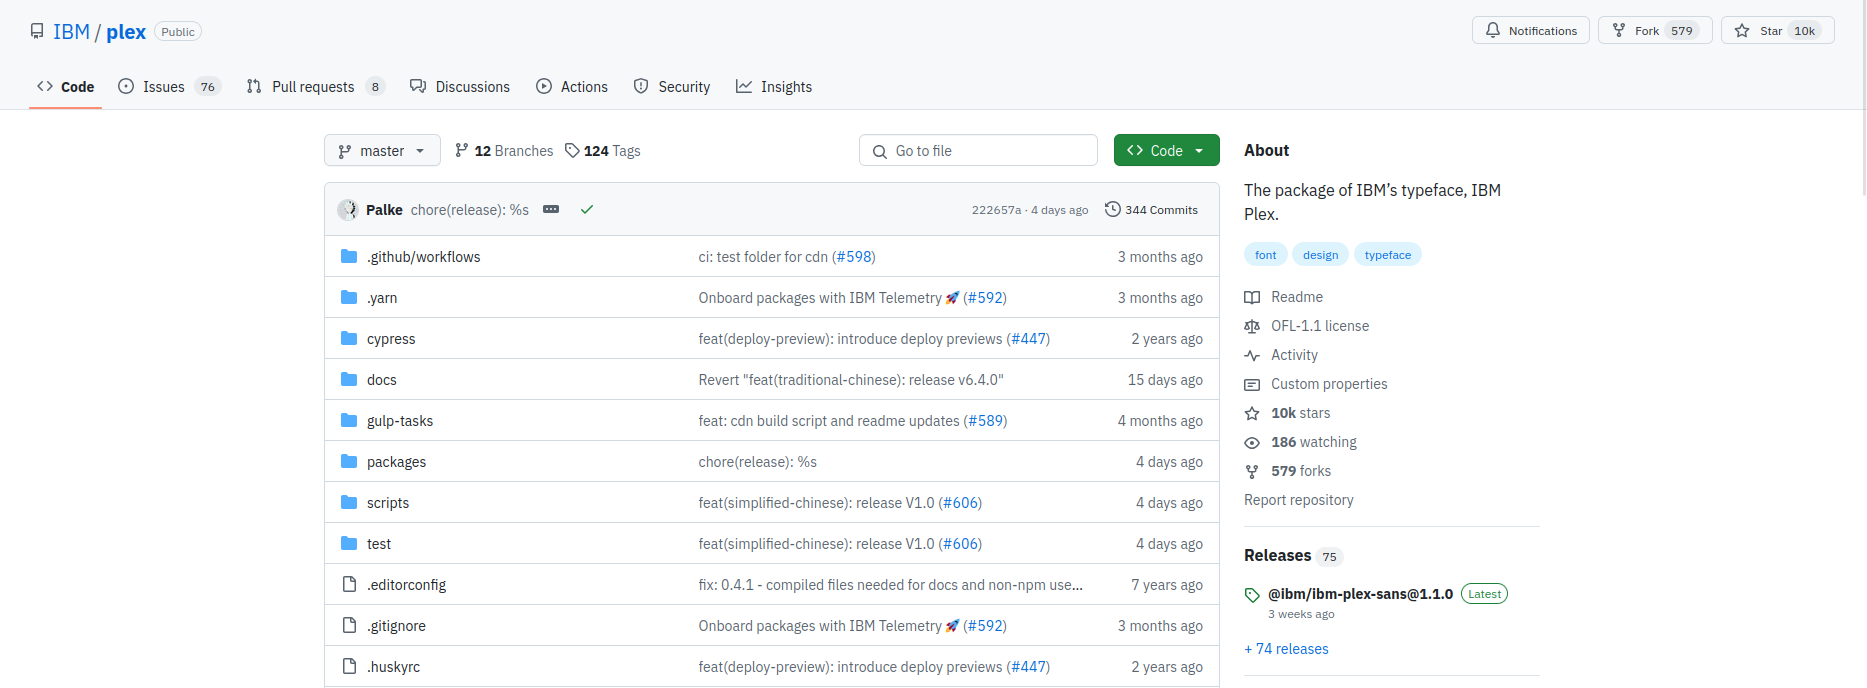Click the repository book icon beside IBM
This screenshot has height=688, width=1867.
[x=37, y=32]
